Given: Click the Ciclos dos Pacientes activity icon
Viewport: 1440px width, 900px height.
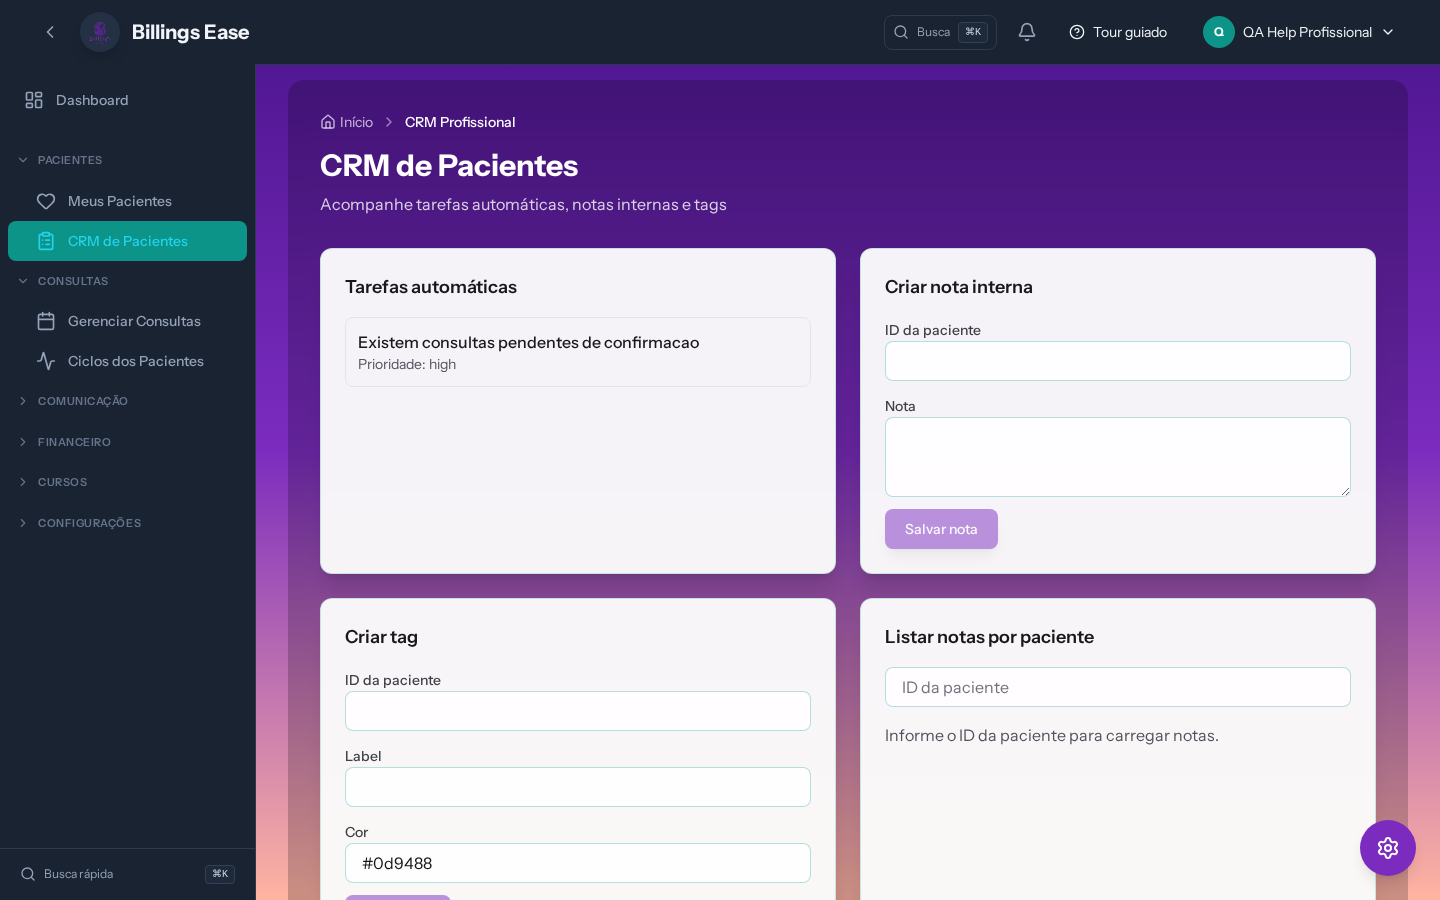Looking at the screenshot, I should click(46, 361).
